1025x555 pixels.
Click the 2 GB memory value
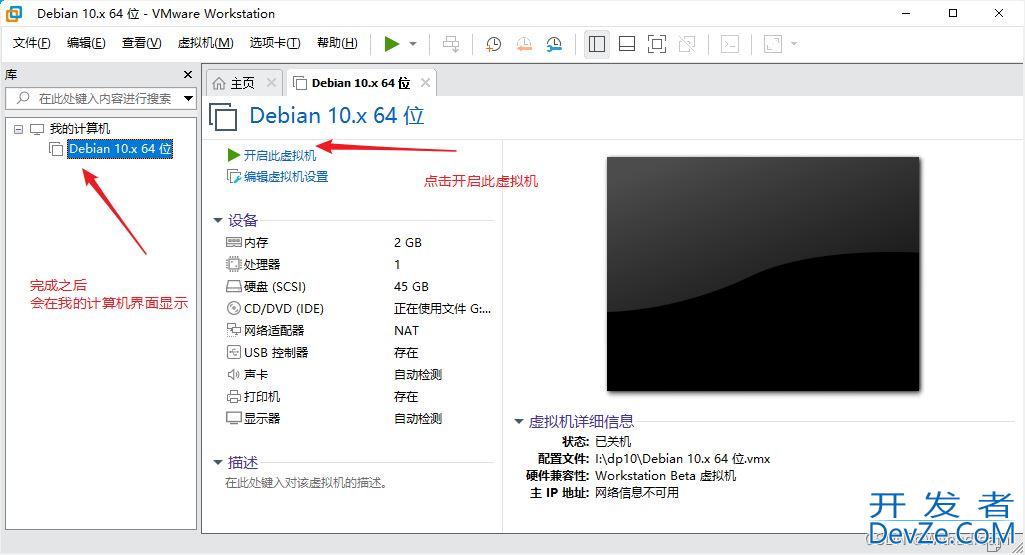click(408, 243)
